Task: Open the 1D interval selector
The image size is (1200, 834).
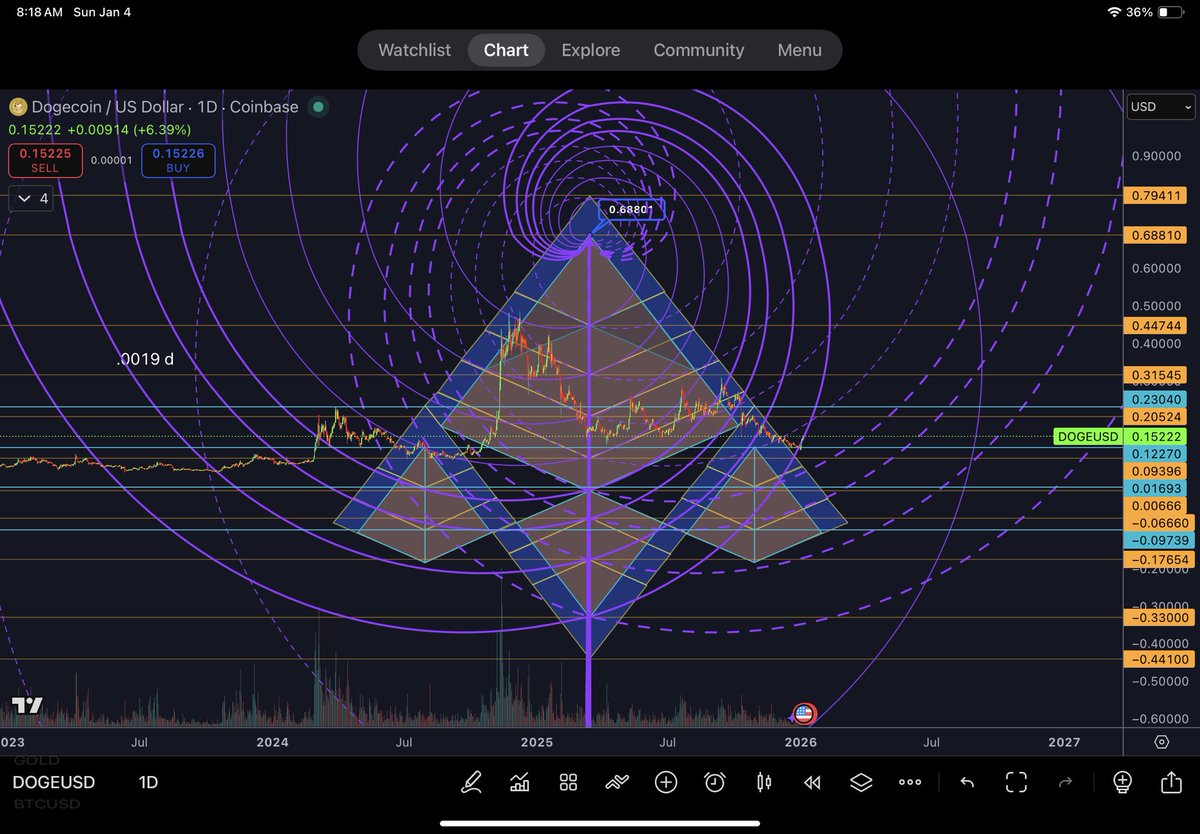Action: 148,782
